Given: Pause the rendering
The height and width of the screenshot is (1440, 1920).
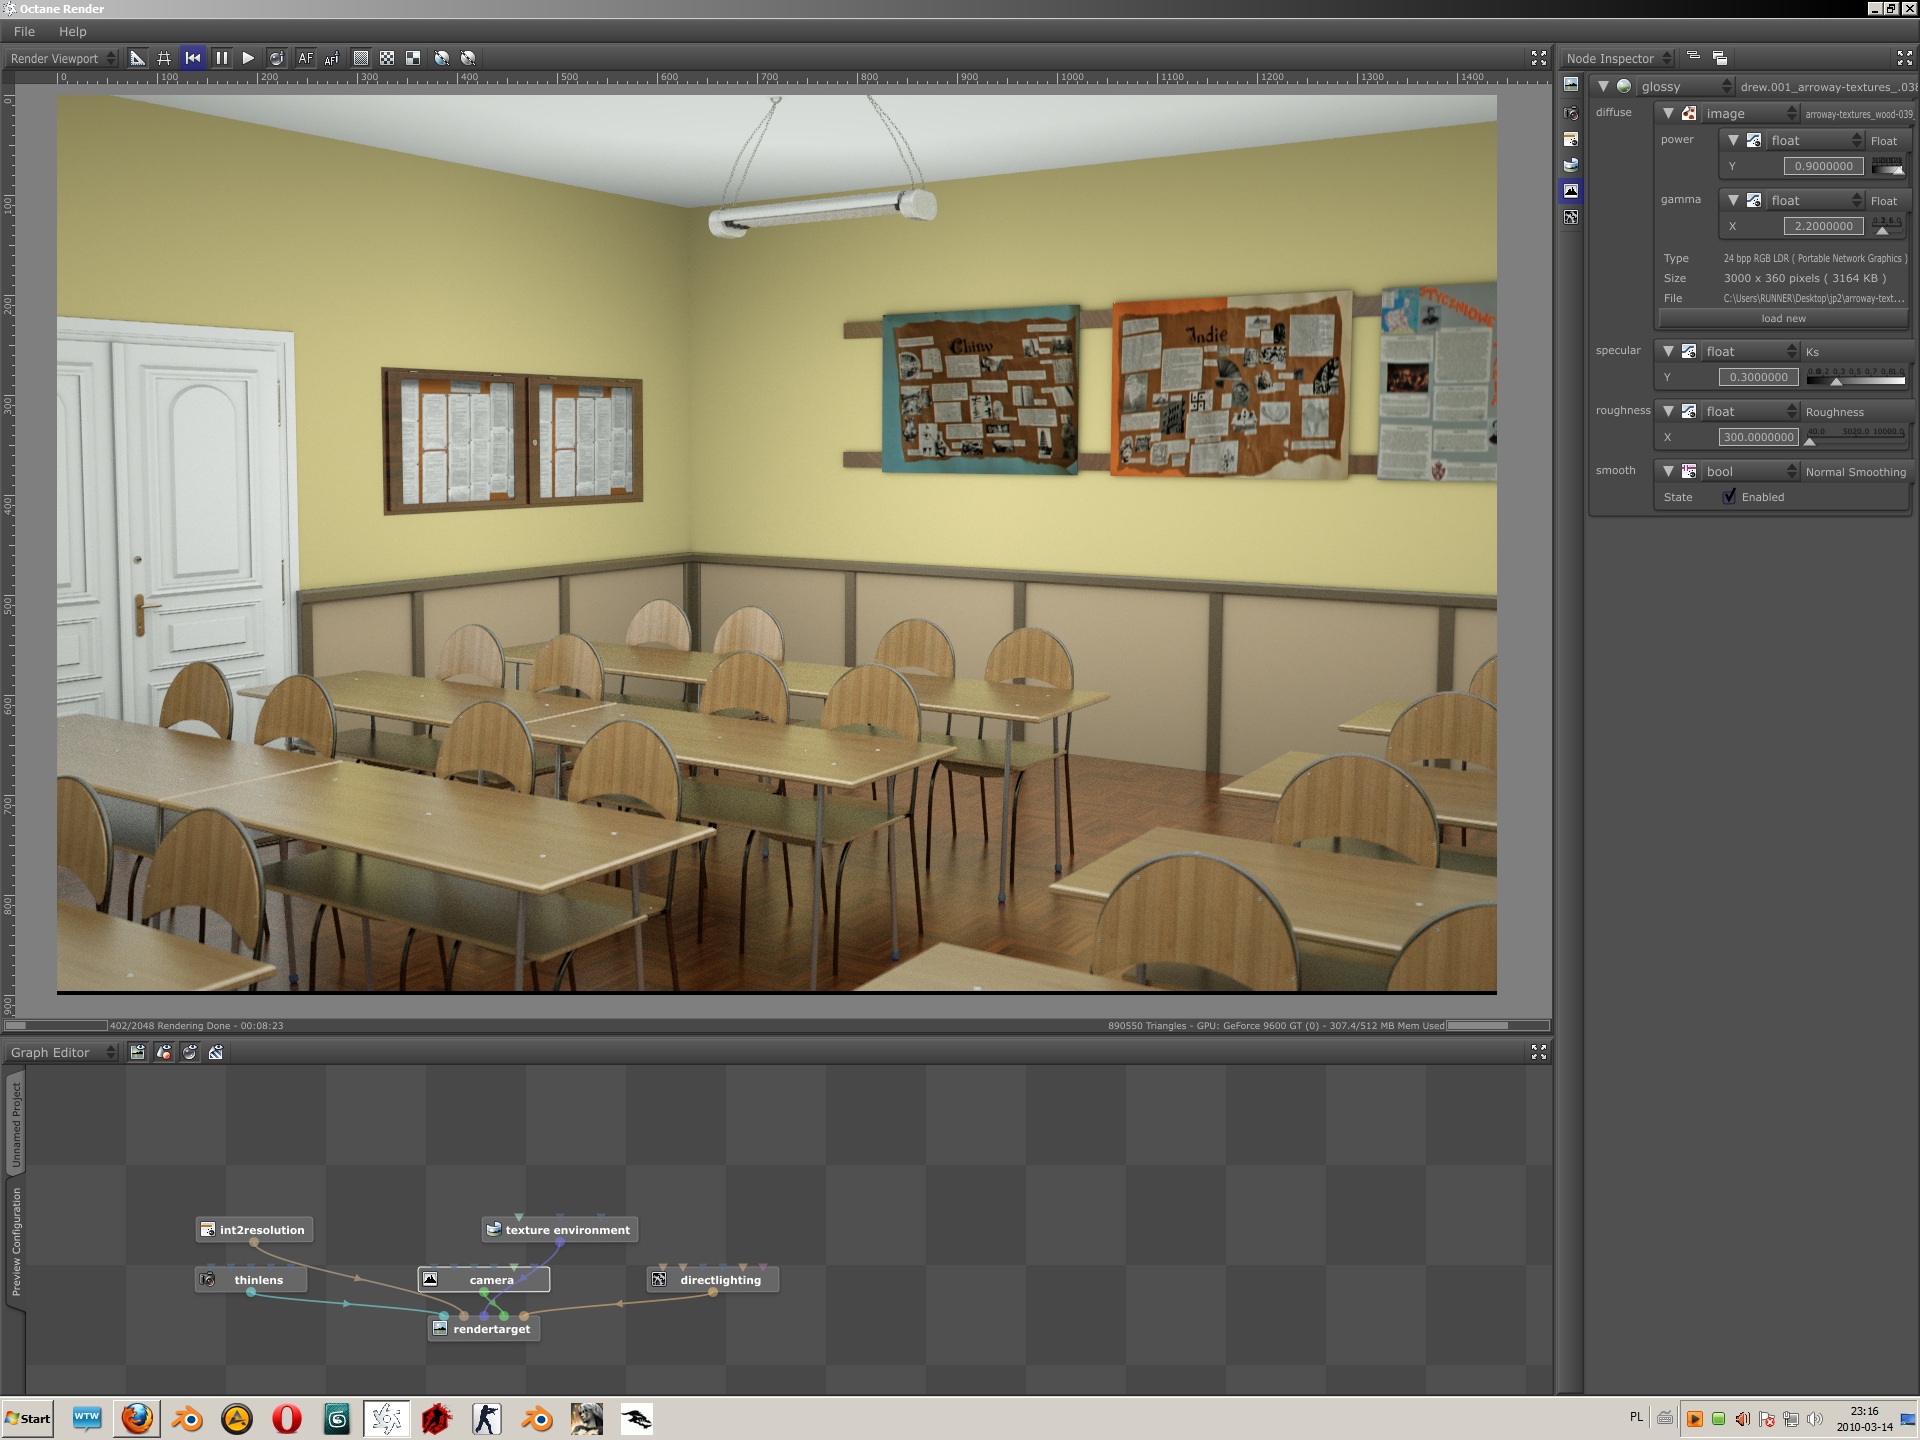Looking at the screenshot, I should [x=221, y=58].
